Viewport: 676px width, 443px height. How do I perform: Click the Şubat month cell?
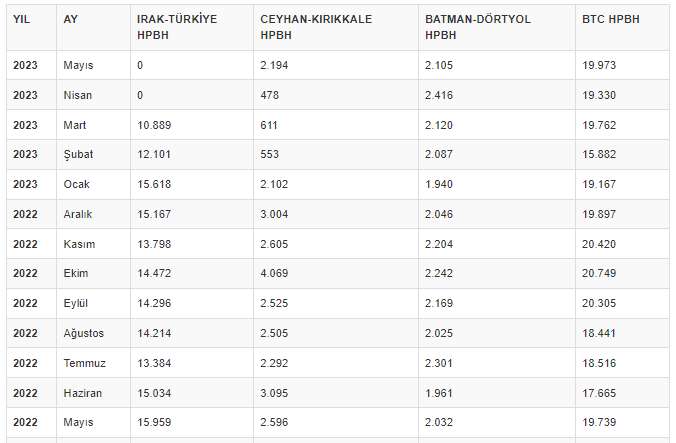coord(78,155)
